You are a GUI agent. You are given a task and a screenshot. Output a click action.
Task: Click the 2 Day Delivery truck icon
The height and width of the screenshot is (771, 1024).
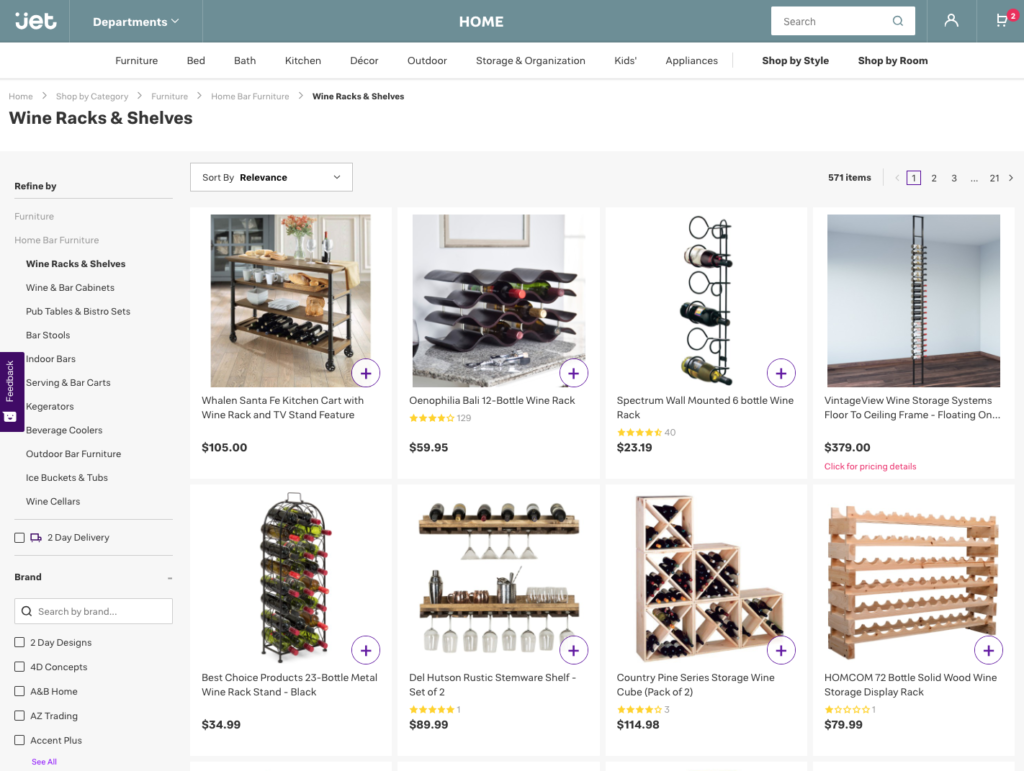point(36,537)
